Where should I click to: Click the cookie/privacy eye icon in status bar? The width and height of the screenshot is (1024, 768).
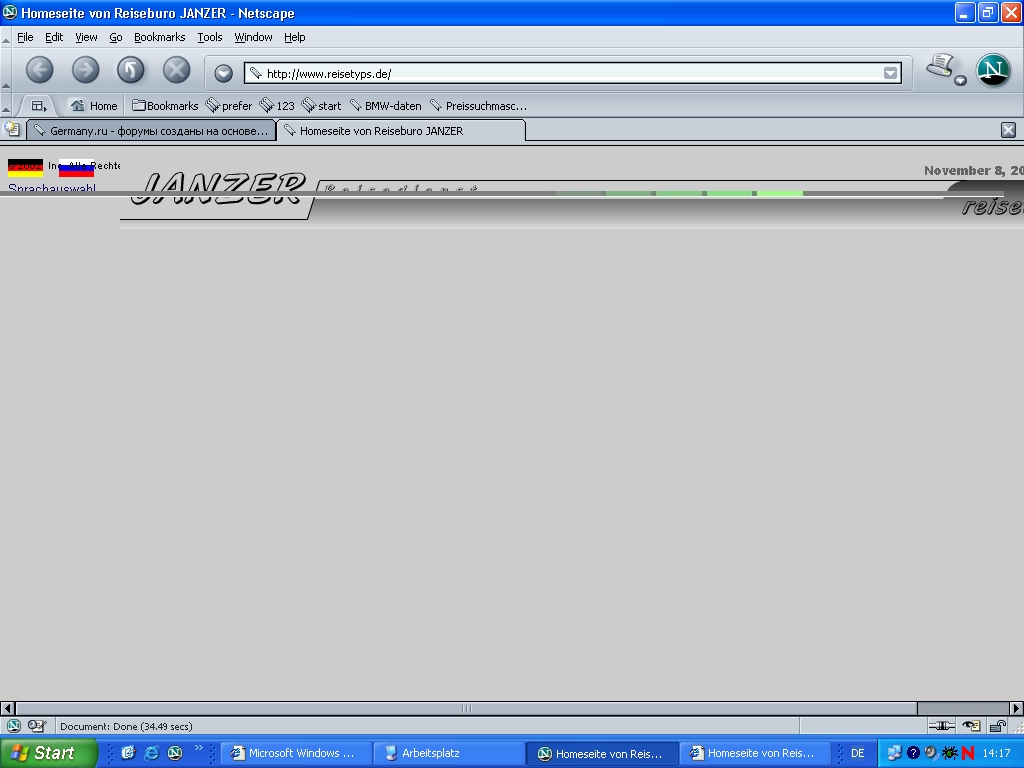(971, 726)
